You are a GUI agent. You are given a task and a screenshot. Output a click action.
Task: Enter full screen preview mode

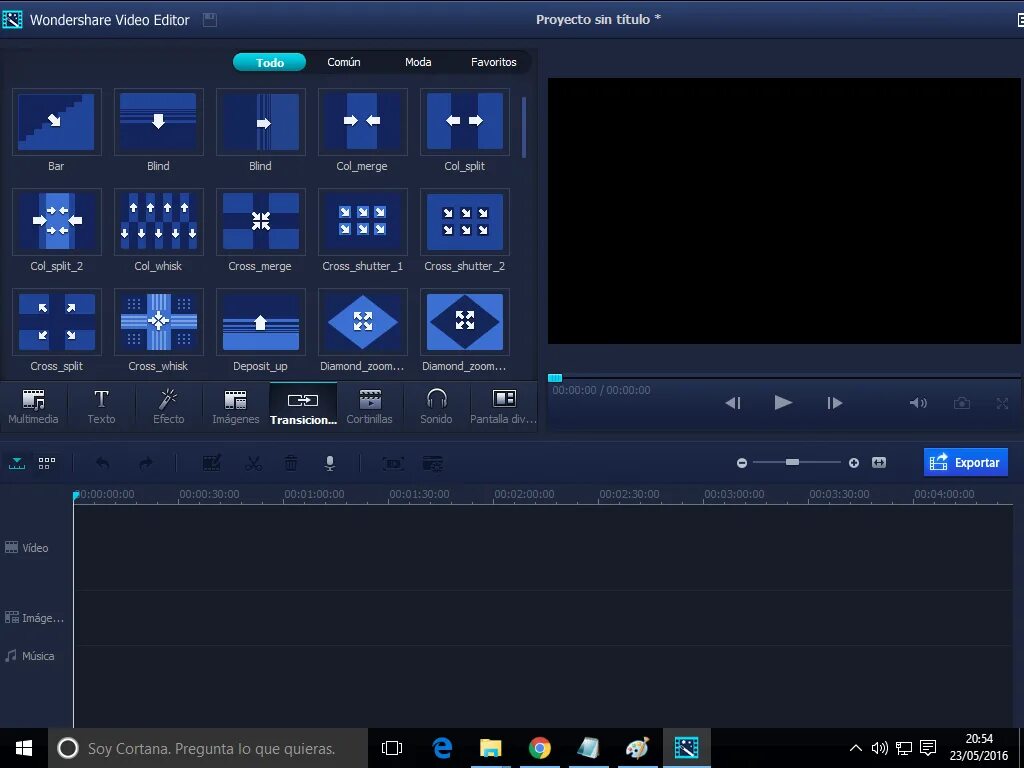tap(1002, 403)
